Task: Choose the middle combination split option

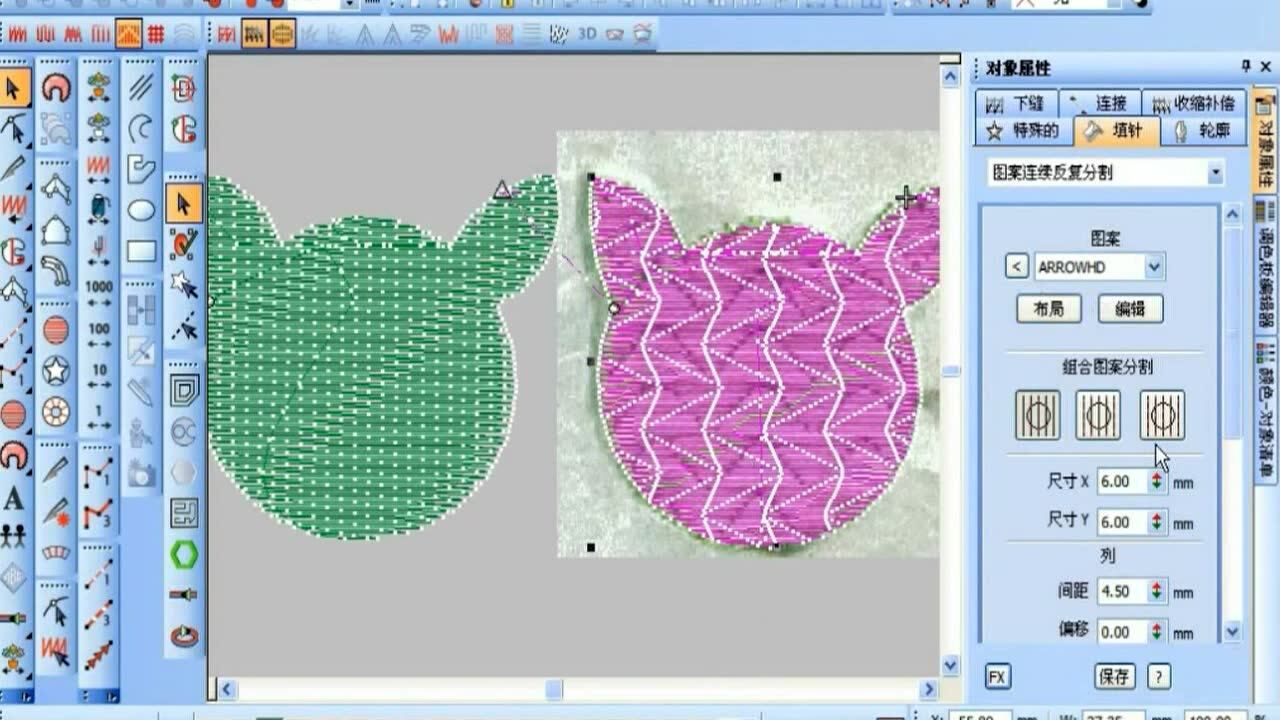Action: pos(1097,415)
